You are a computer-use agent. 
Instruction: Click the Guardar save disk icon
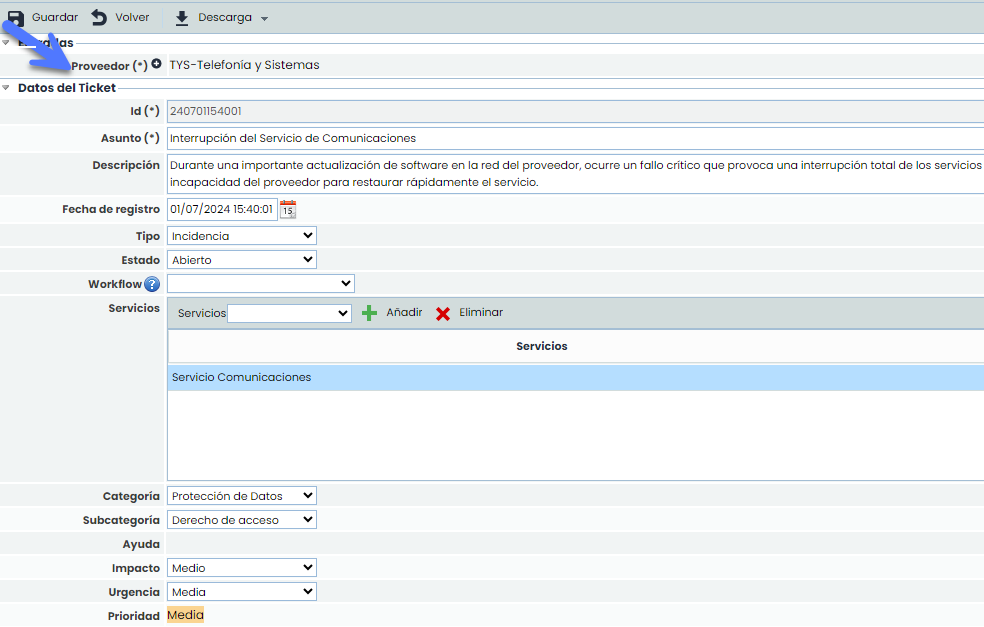pos(16,18)
